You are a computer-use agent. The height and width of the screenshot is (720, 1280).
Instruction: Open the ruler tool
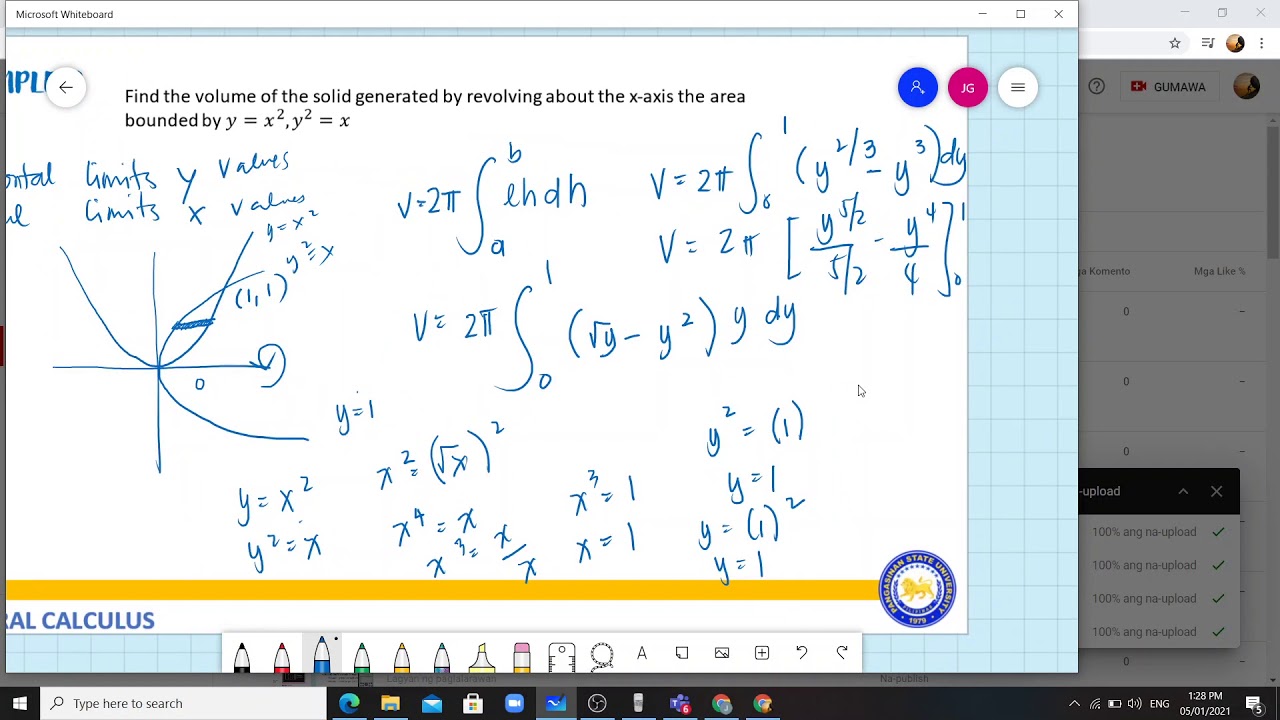pyautogui.click(x=562, y=655)
